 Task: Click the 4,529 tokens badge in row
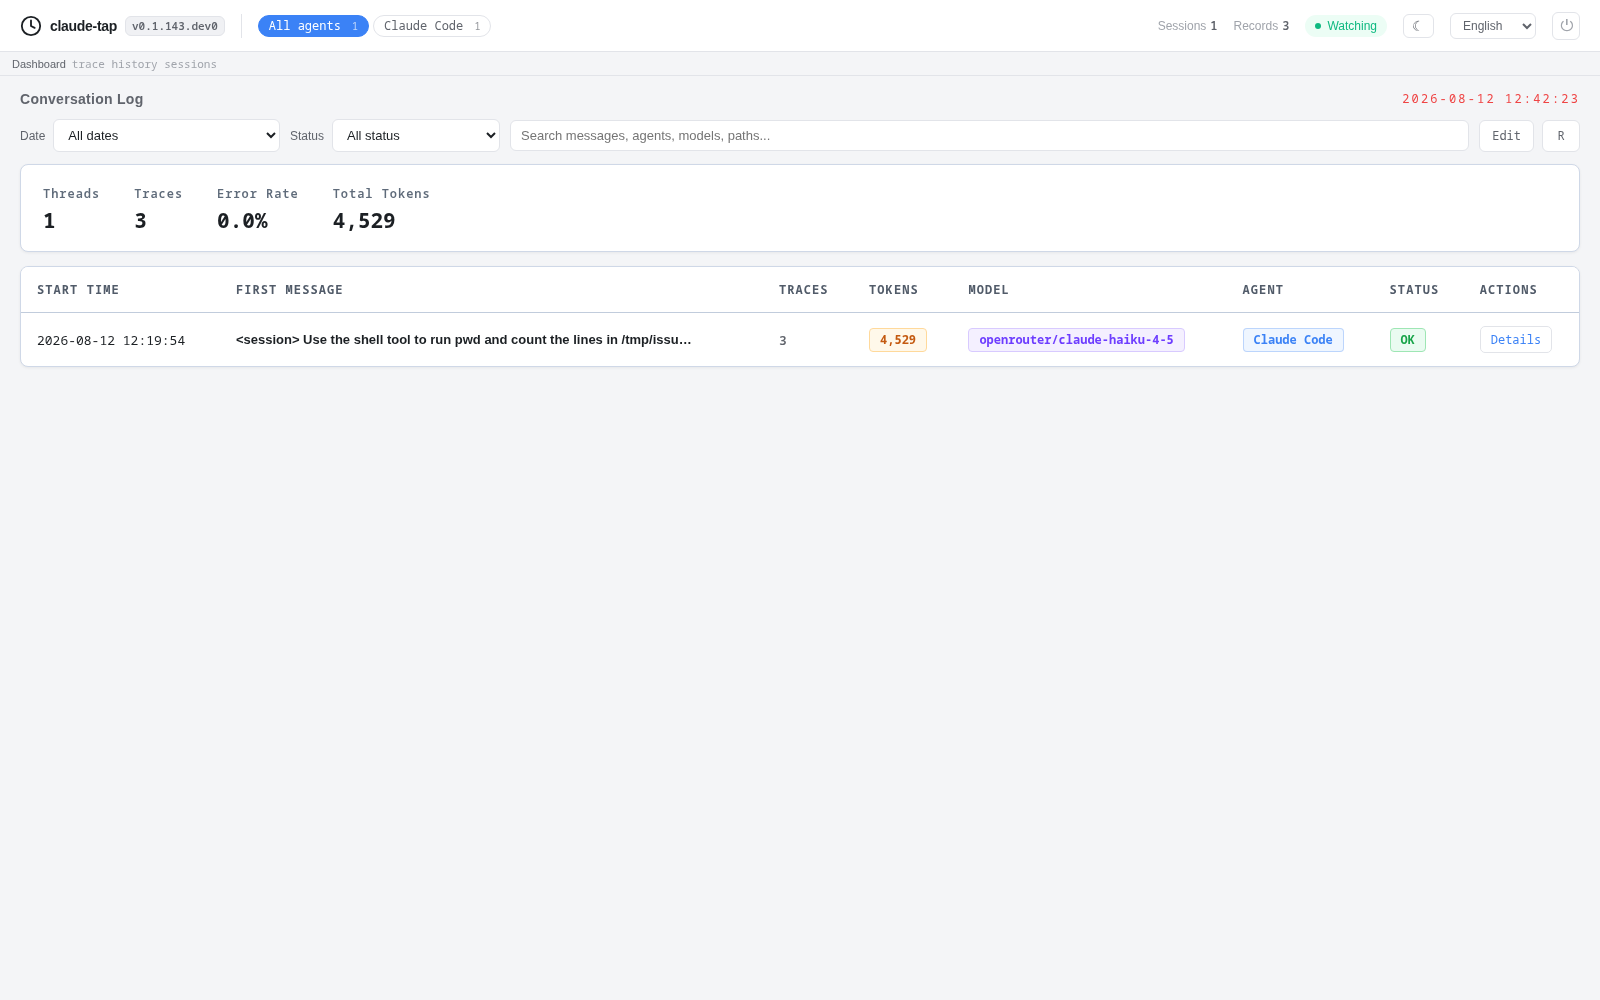coord(898,340)
